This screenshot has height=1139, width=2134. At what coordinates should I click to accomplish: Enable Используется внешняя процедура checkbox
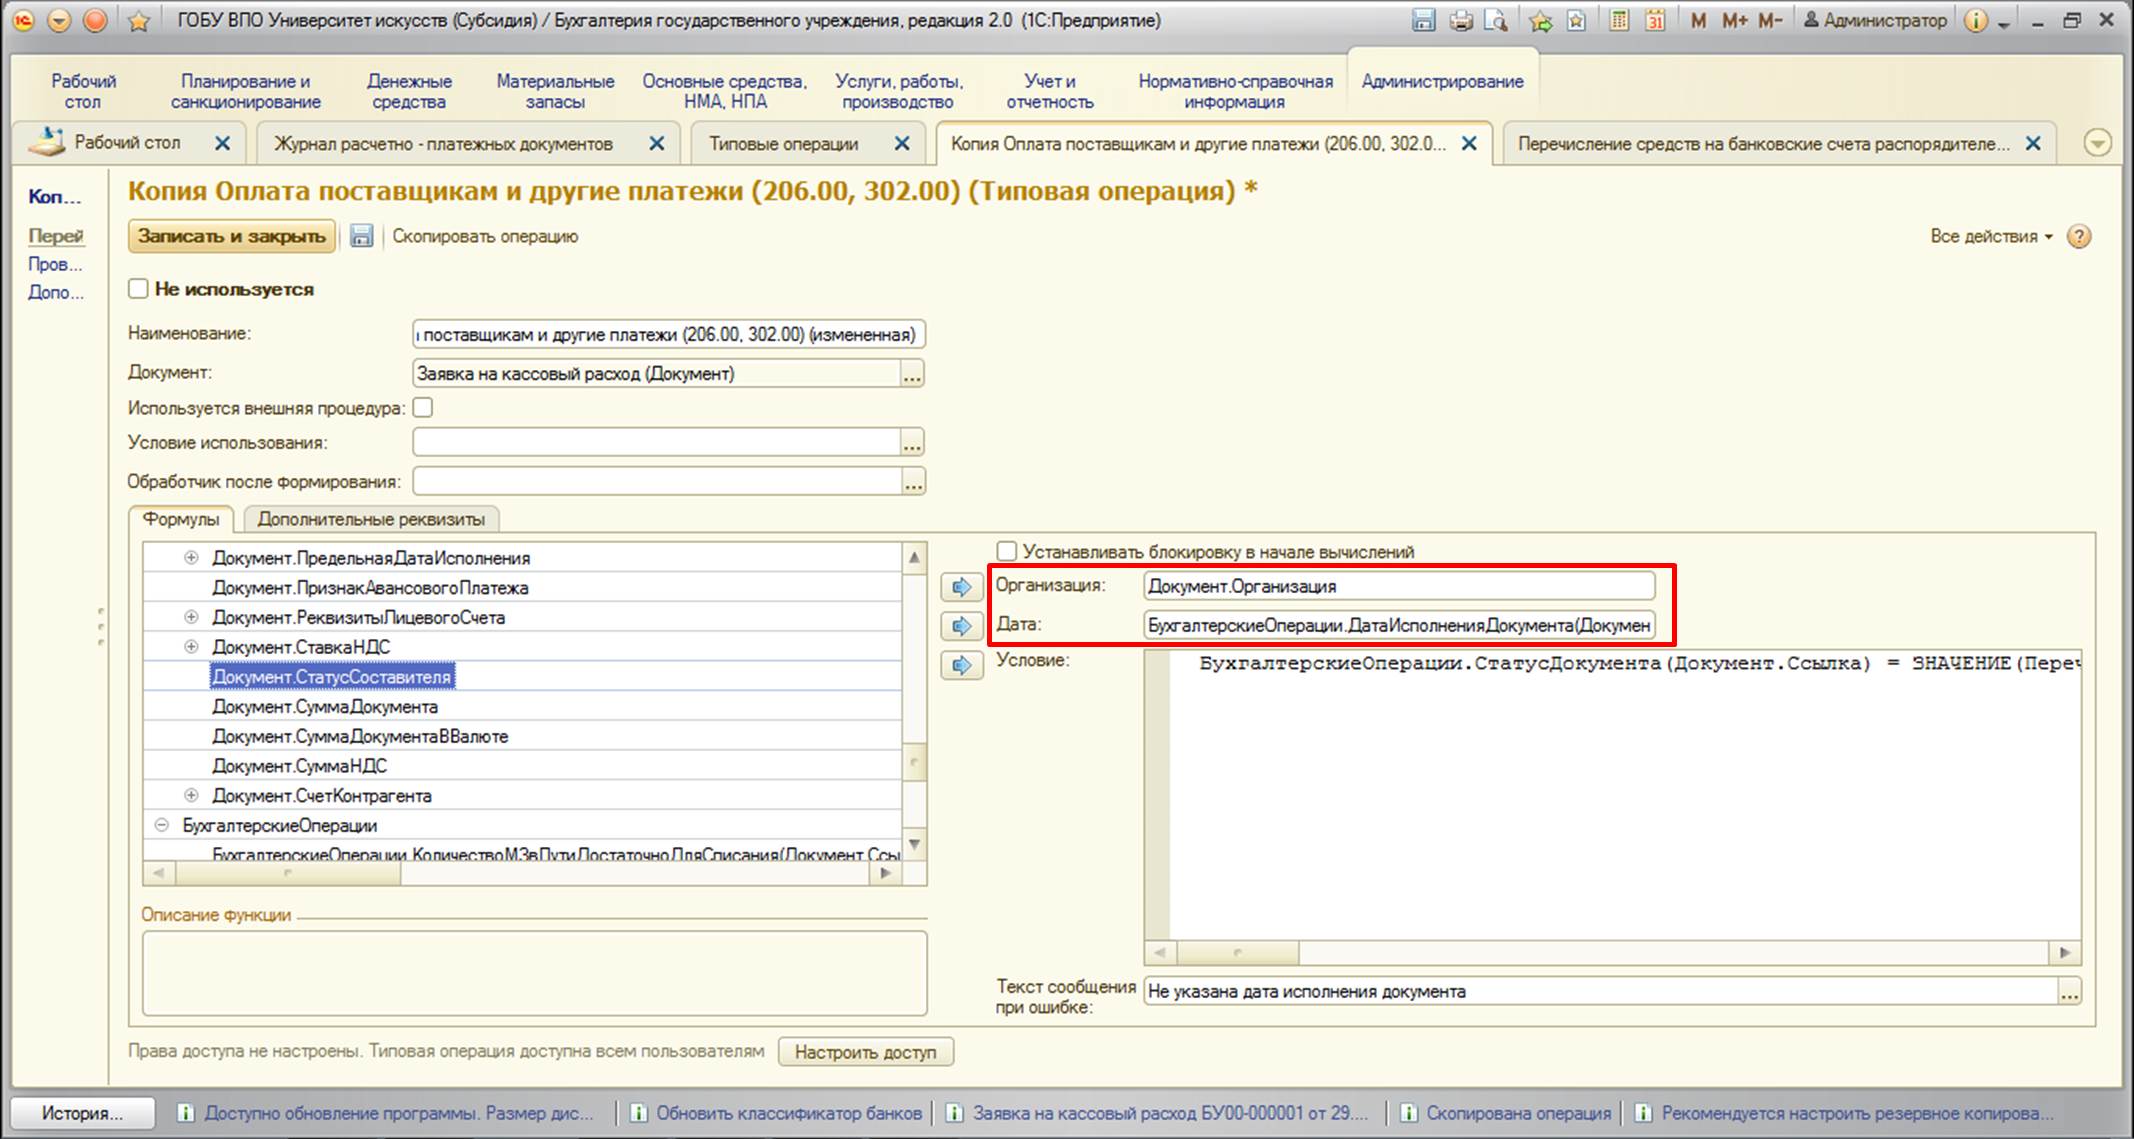click(422, 407)
